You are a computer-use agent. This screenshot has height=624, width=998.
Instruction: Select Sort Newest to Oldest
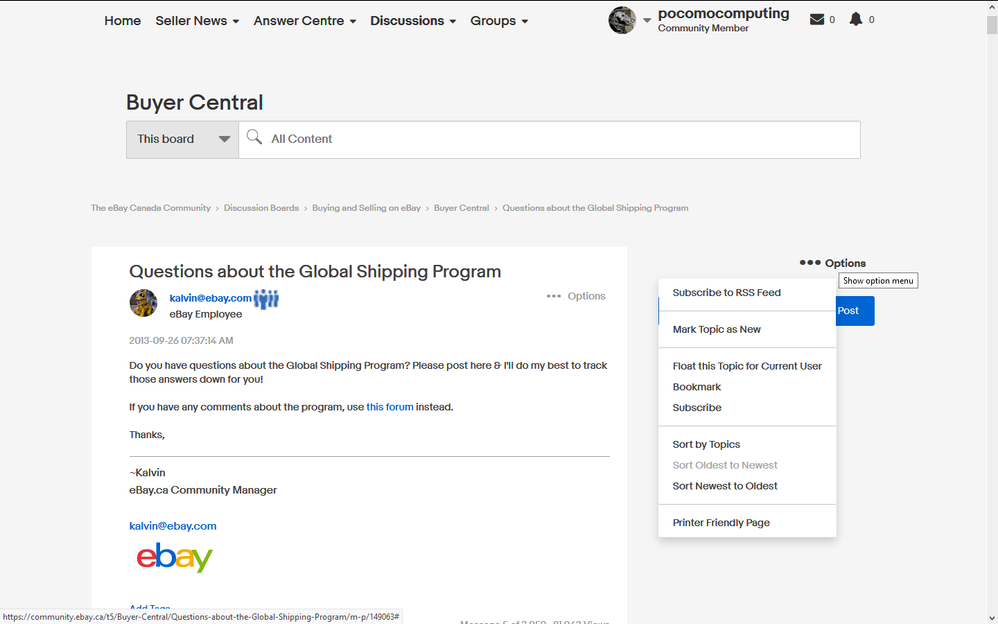(x=725, y=486)
